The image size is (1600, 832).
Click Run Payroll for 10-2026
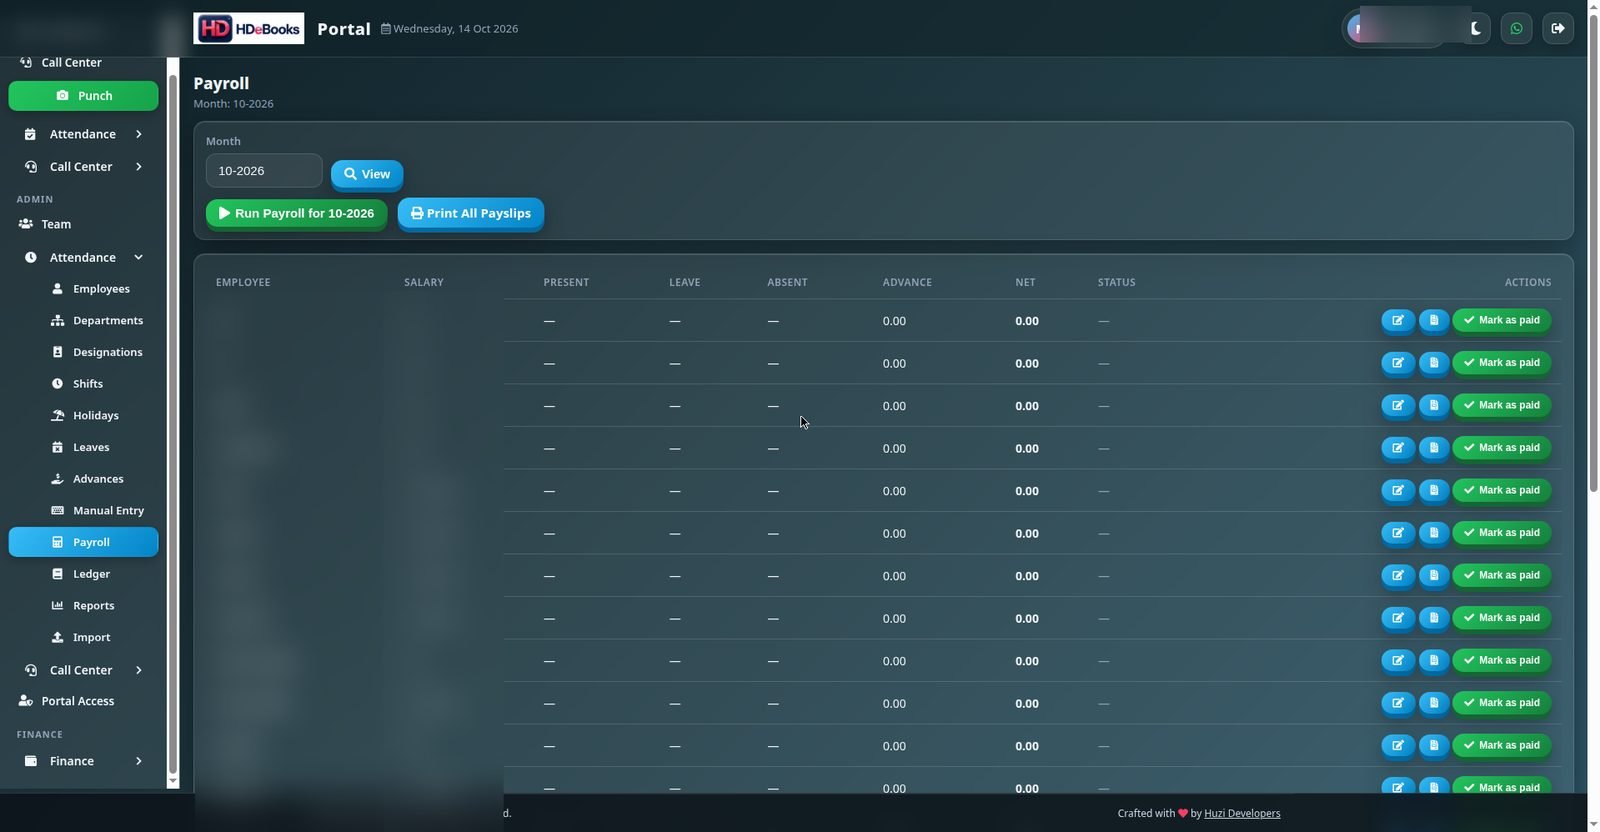296,214
